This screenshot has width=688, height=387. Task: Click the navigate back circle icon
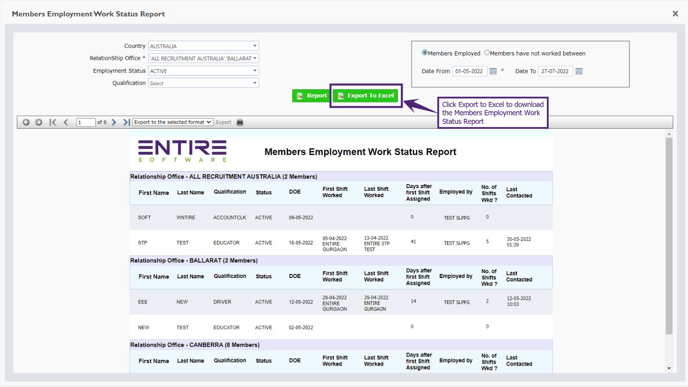point(26,122)
